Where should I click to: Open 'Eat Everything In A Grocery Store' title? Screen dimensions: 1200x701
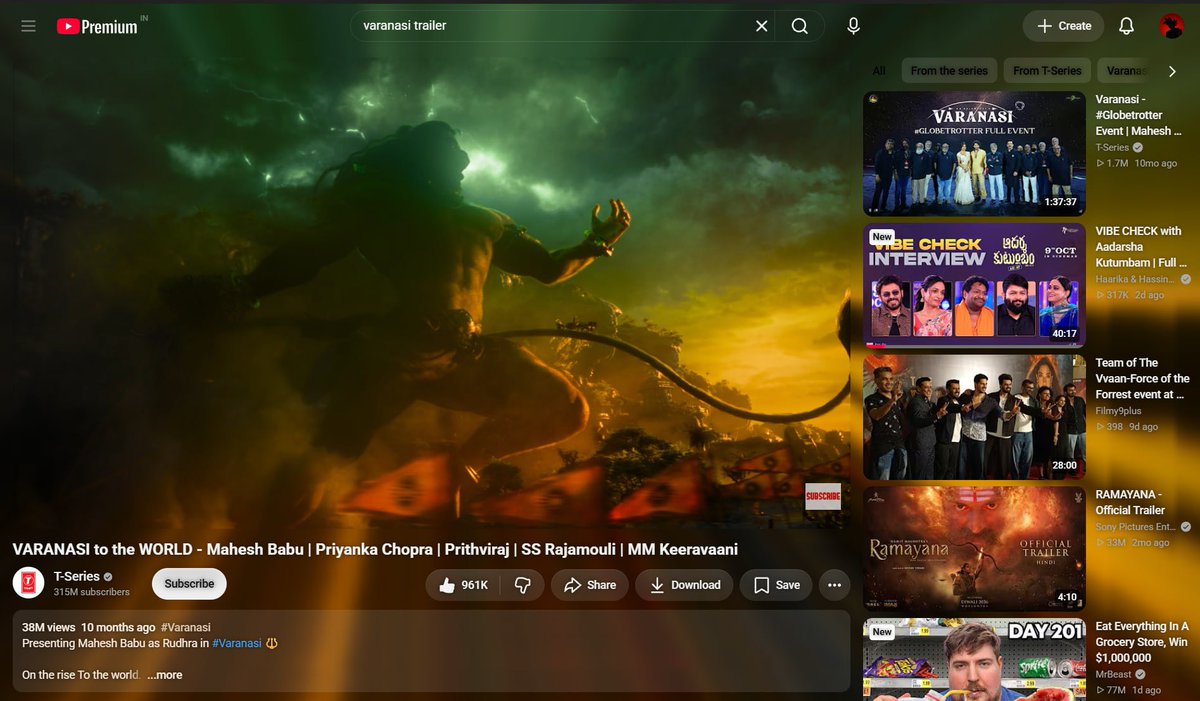point(1142,642)
